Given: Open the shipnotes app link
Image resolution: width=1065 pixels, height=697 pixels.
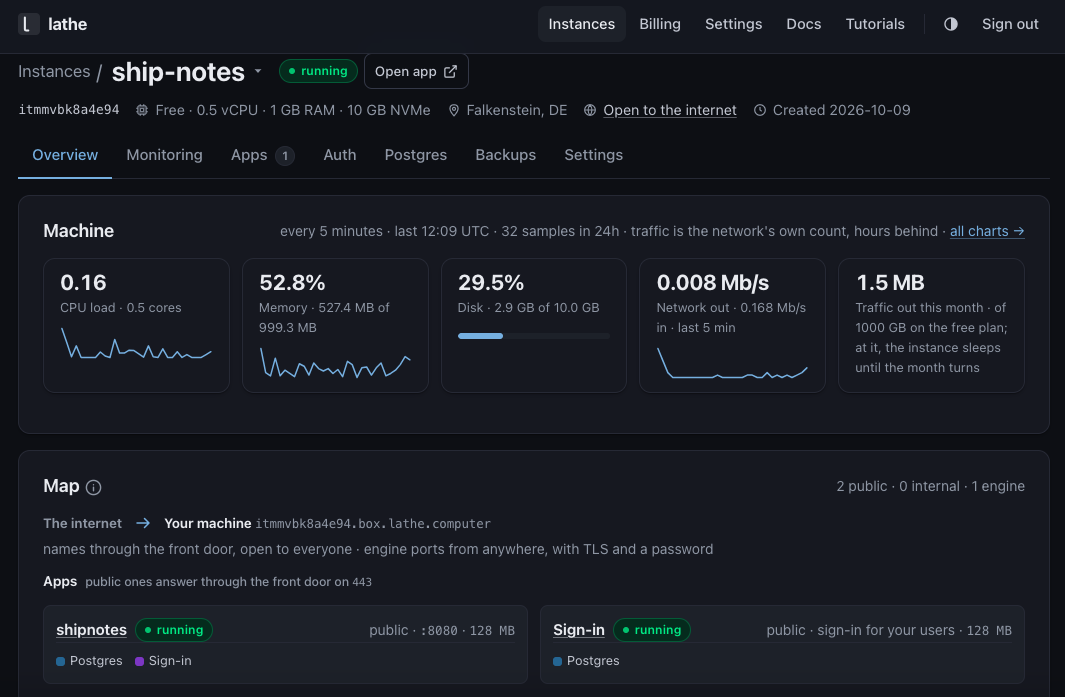Looking at the screenshot, I should (x=92, y=630).
